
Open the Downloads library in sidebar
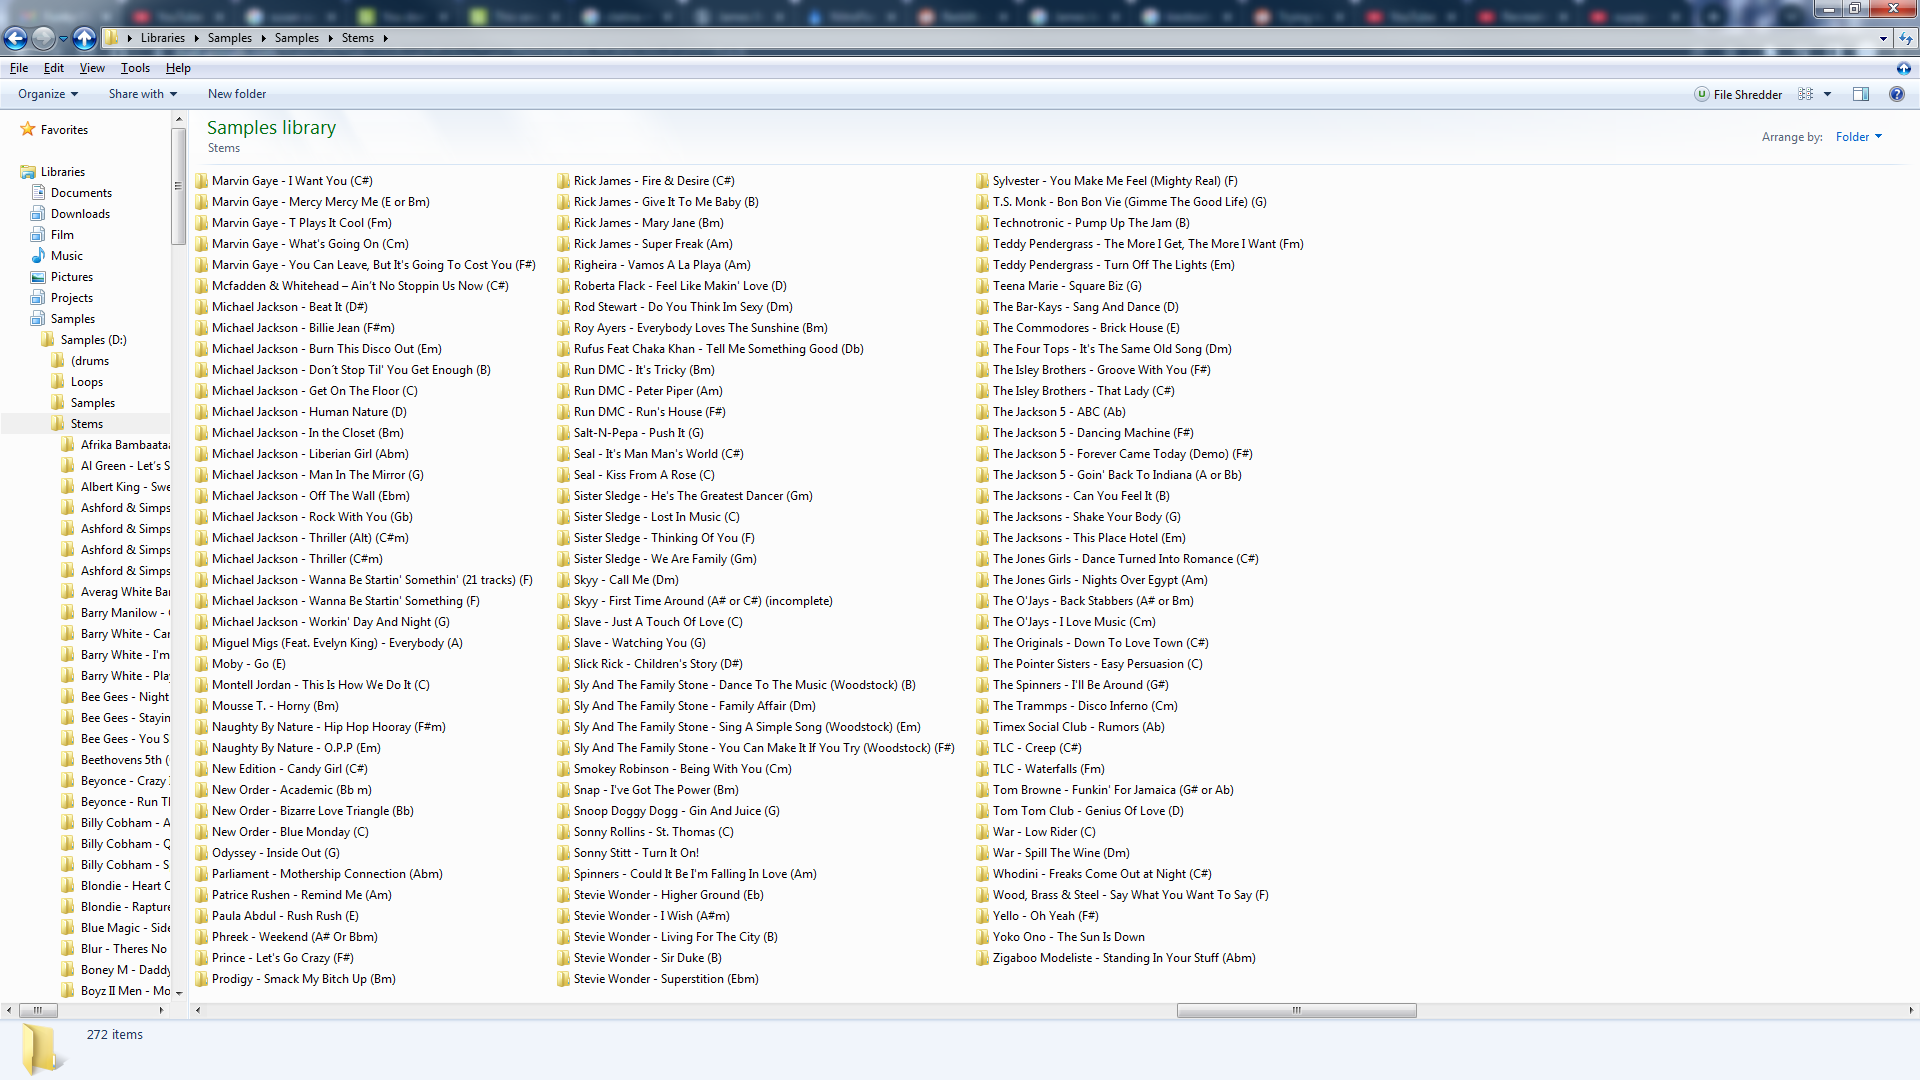(x=80, y=214)
